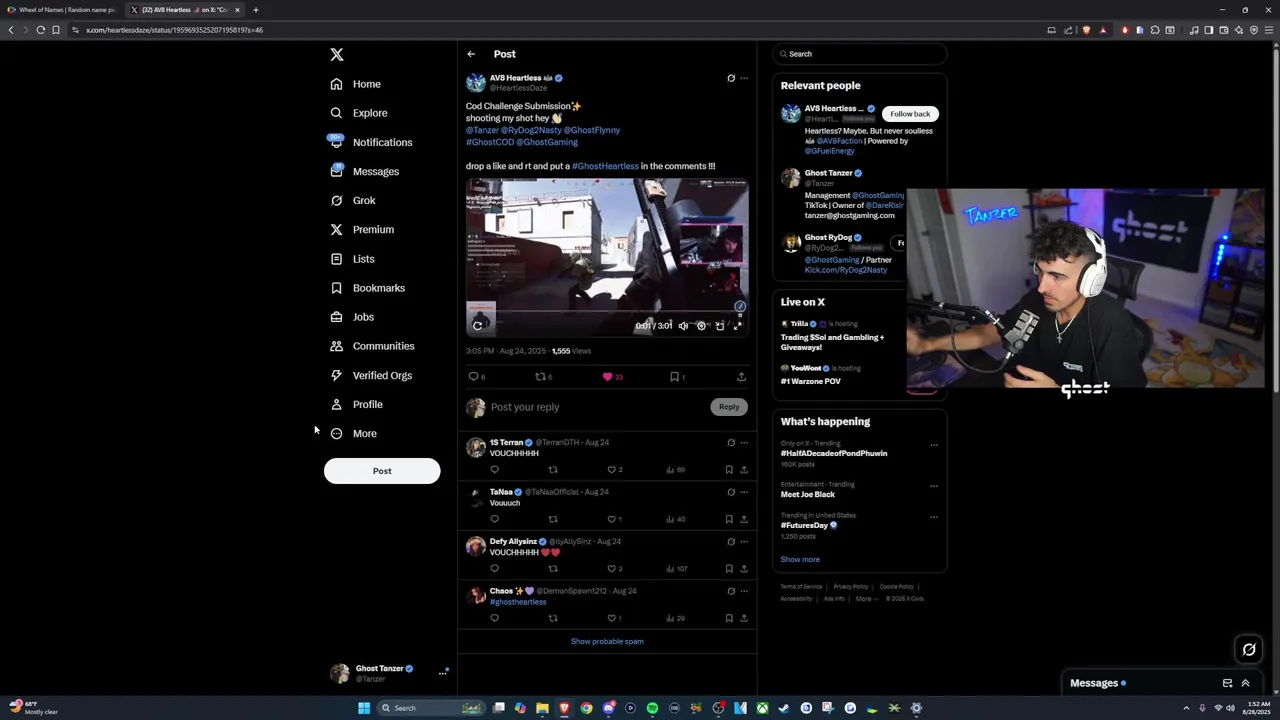
Task: Replay the video with the replay icon
Action: click(478, 325)
